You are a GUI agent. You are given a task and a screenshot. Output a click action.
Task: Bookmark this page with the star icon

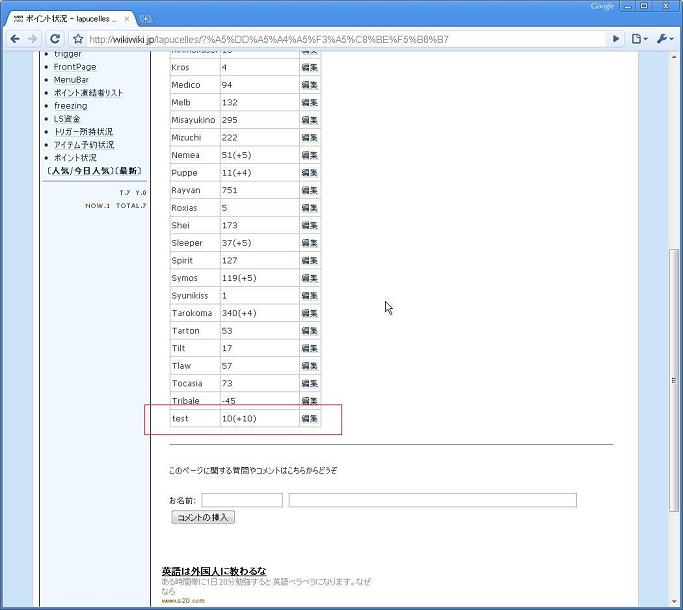tap(77, 39)
